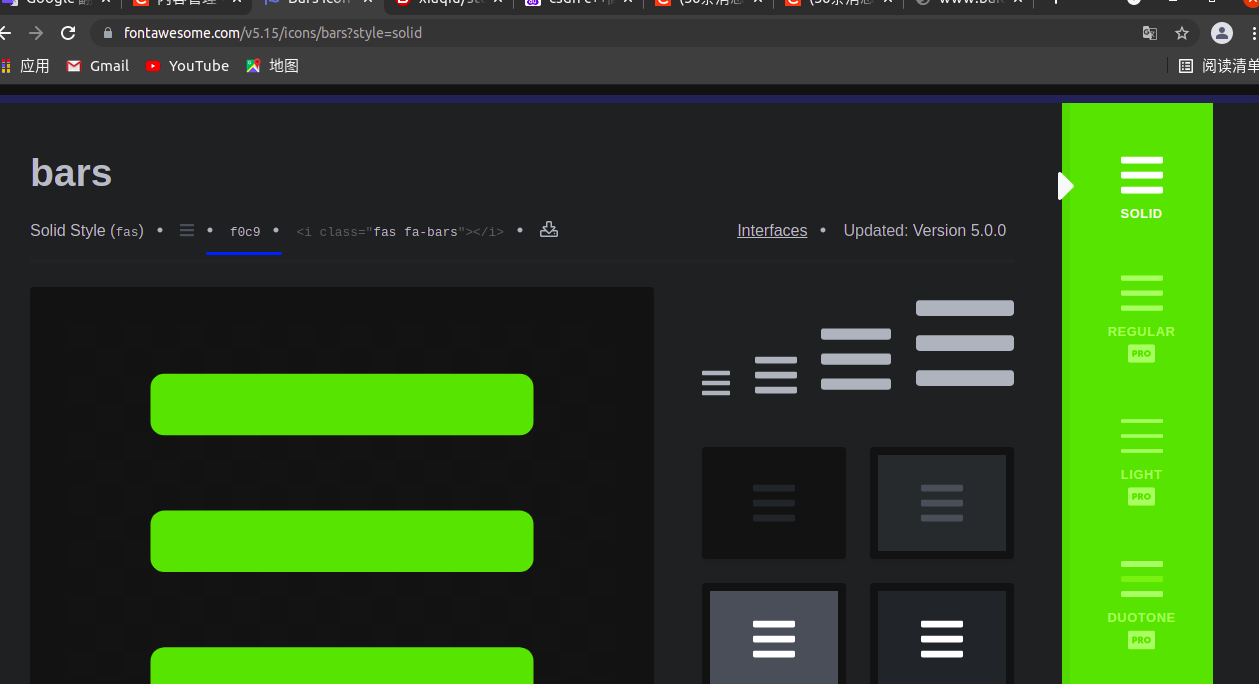
Task: Select the dark gray framed preview tile
Action: 942,503
